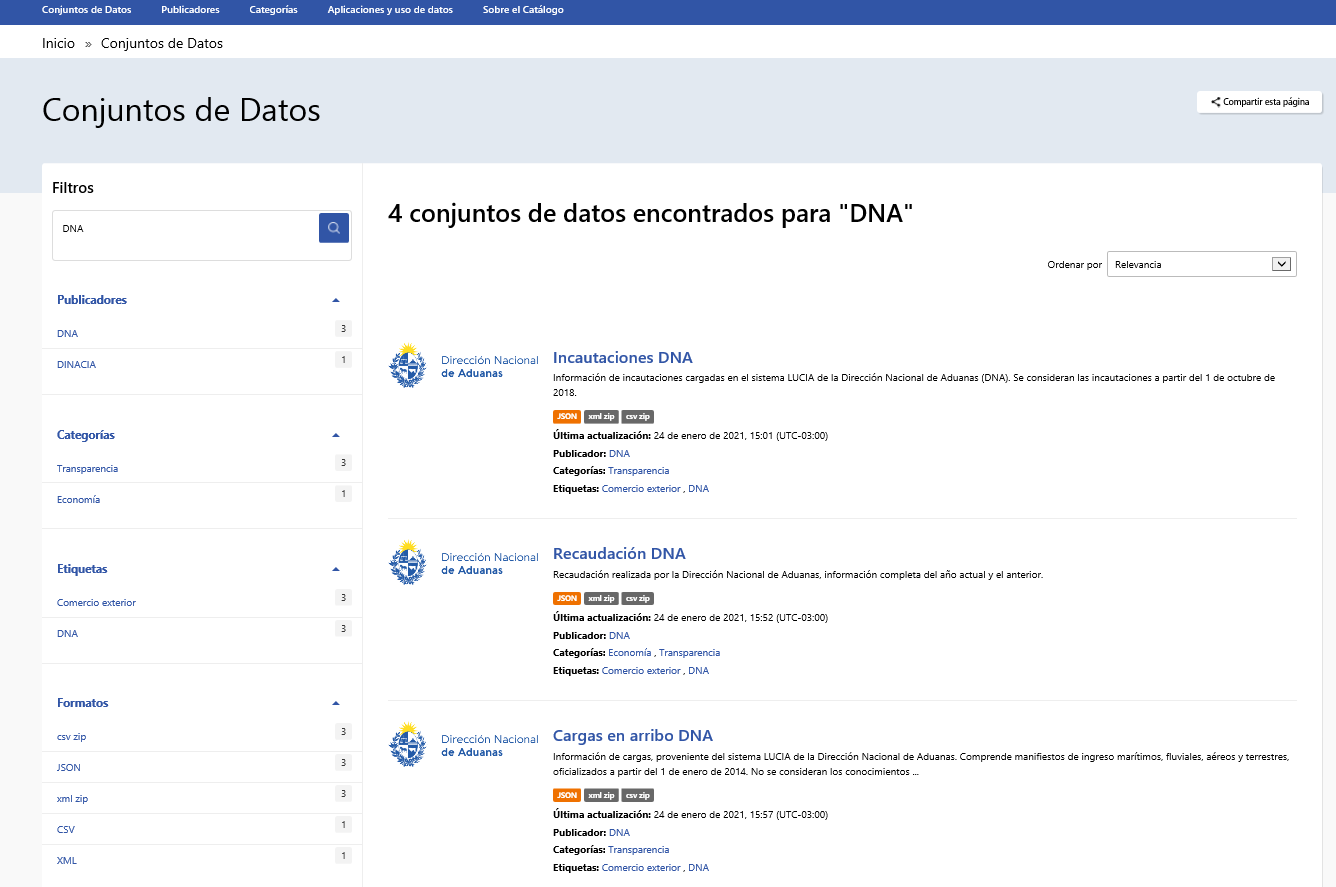Click the DNA search text field

tap(186, 229)
